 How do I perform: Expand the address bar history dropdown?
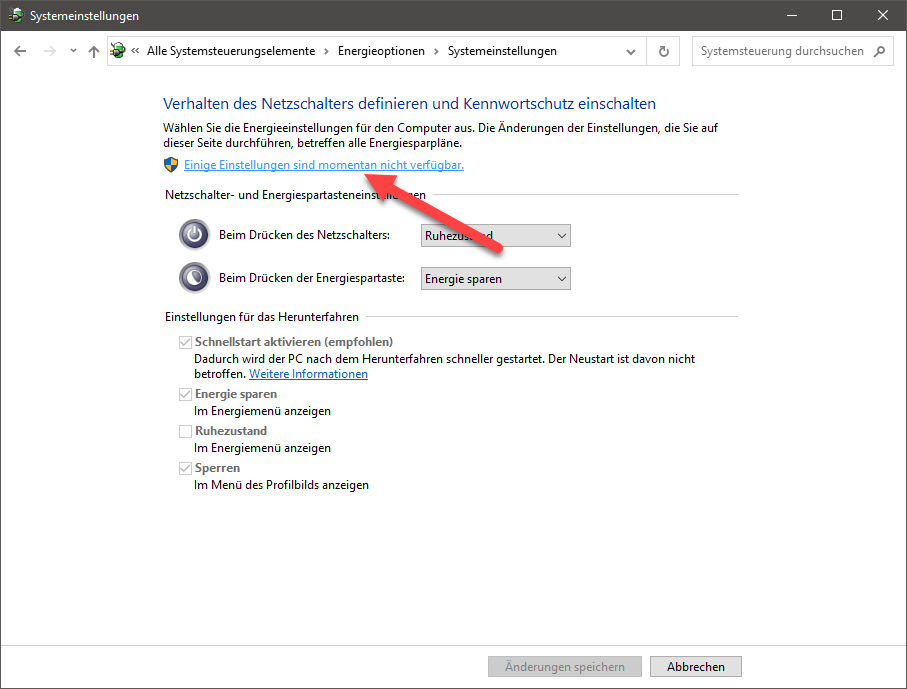pos(630,50)
